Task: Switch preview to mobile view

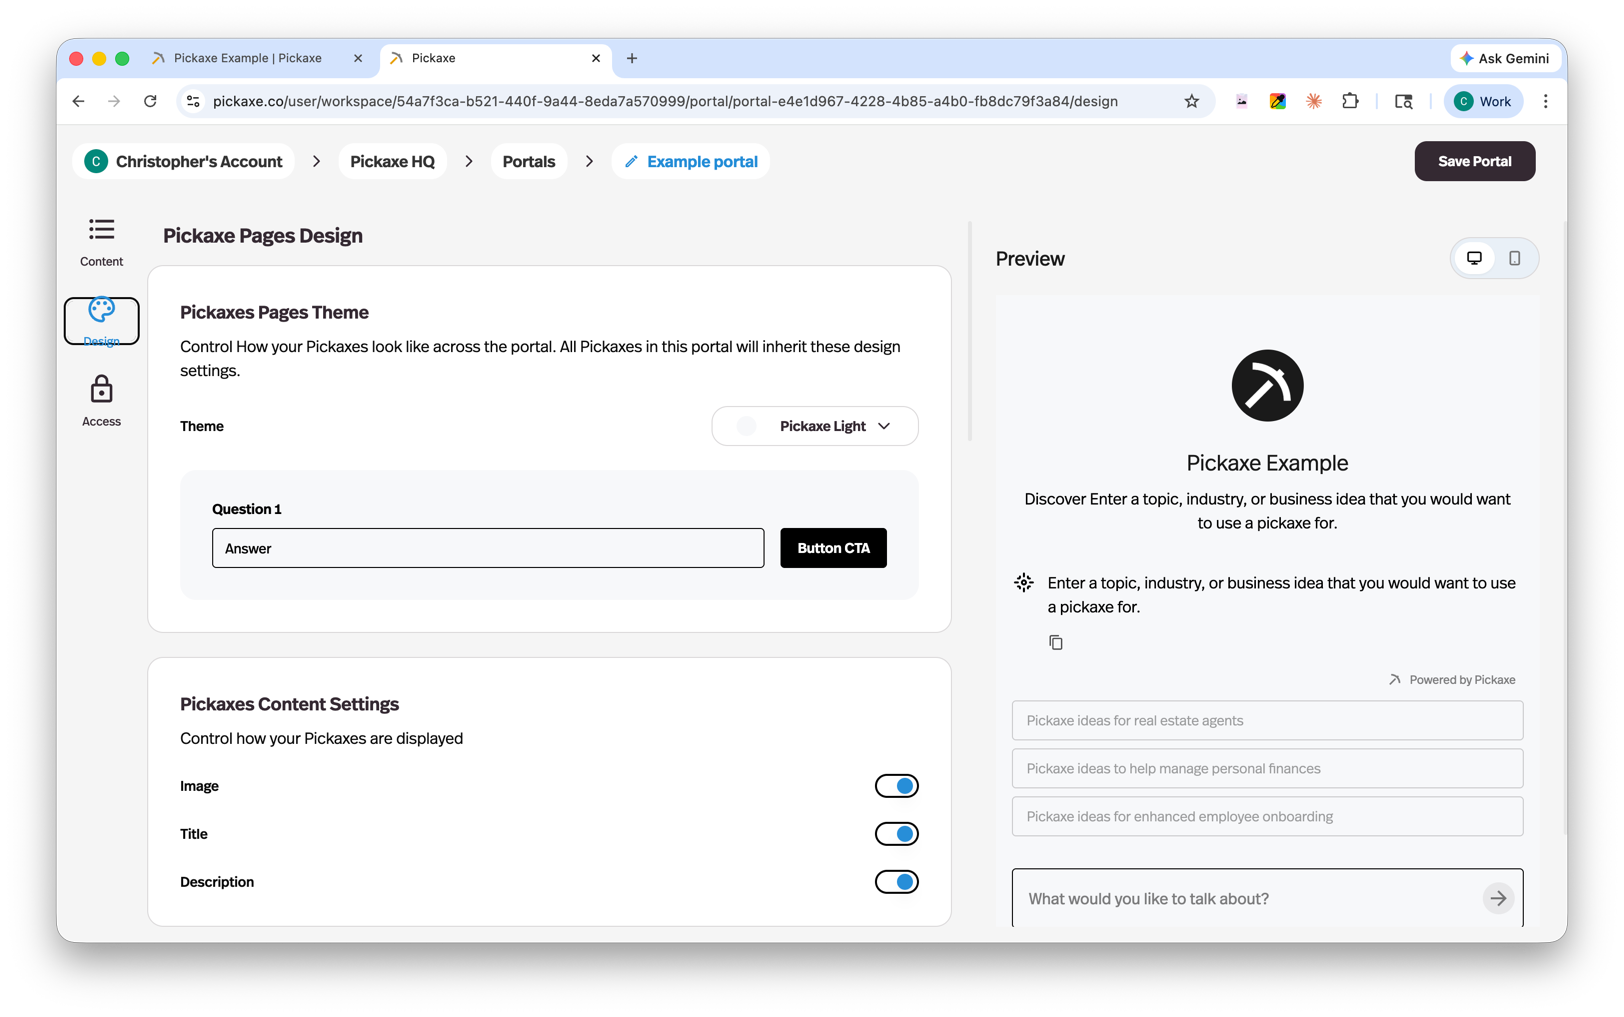Action: click(1515, 258)
